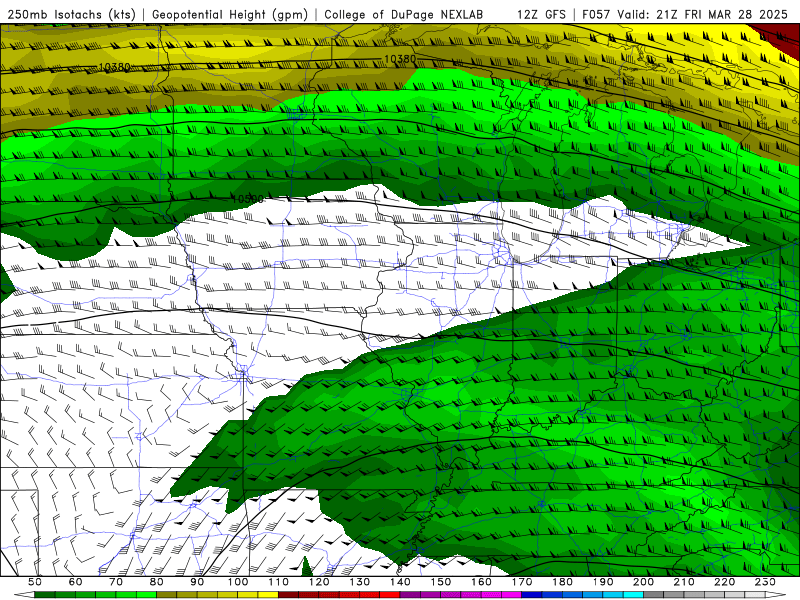Pick the olive swatch just right of 80
The image size is (800, 600).
[x=167, y=595]
